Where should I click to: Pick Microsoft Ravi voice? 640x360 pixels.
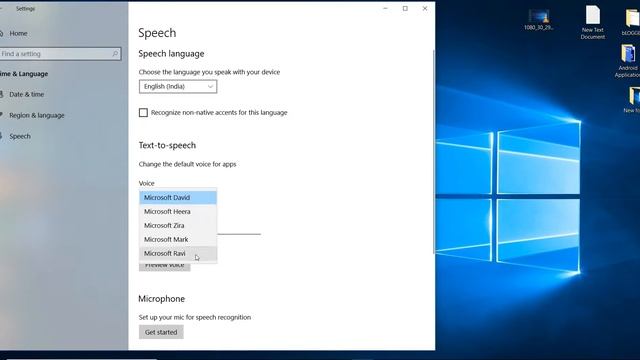point(178,253)
